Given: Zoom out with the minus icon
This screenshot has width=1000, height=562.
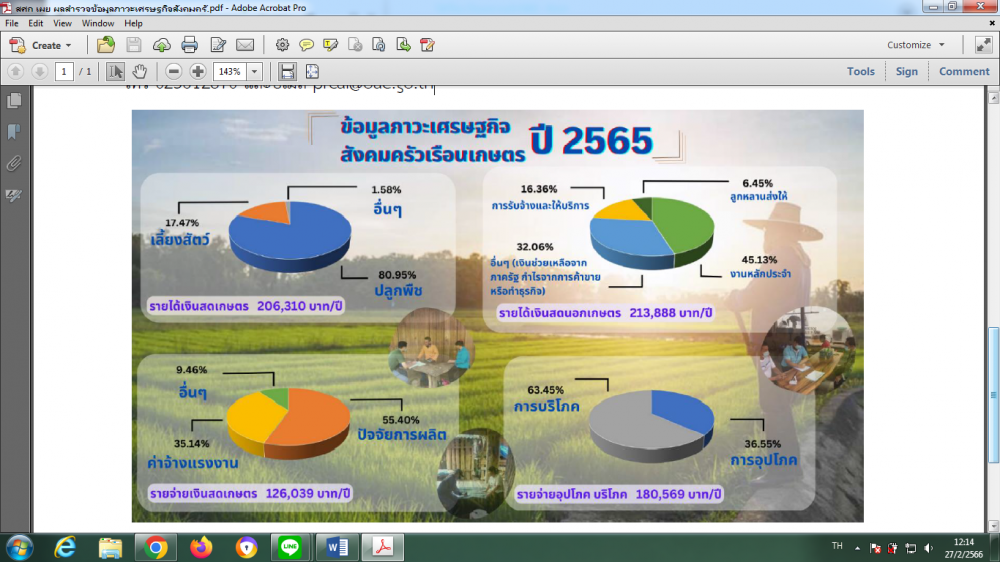Looking at the screenshot, I should [173, 71].
